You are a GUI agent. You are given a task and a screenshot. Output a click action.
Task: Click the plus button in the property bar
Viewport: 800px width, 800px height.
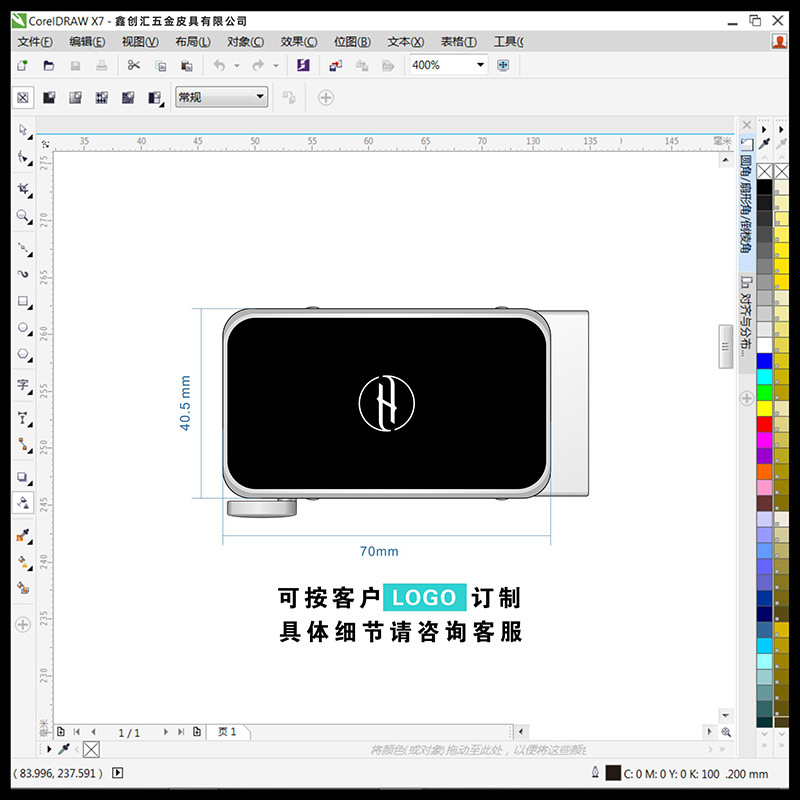(x=325, y=97)
